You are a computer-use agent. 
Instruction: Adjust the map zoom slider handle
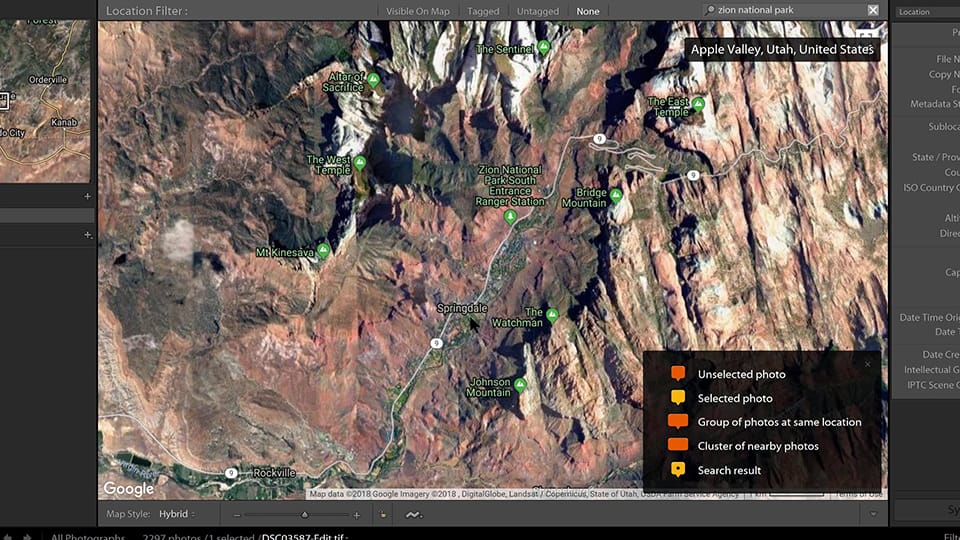304,515
